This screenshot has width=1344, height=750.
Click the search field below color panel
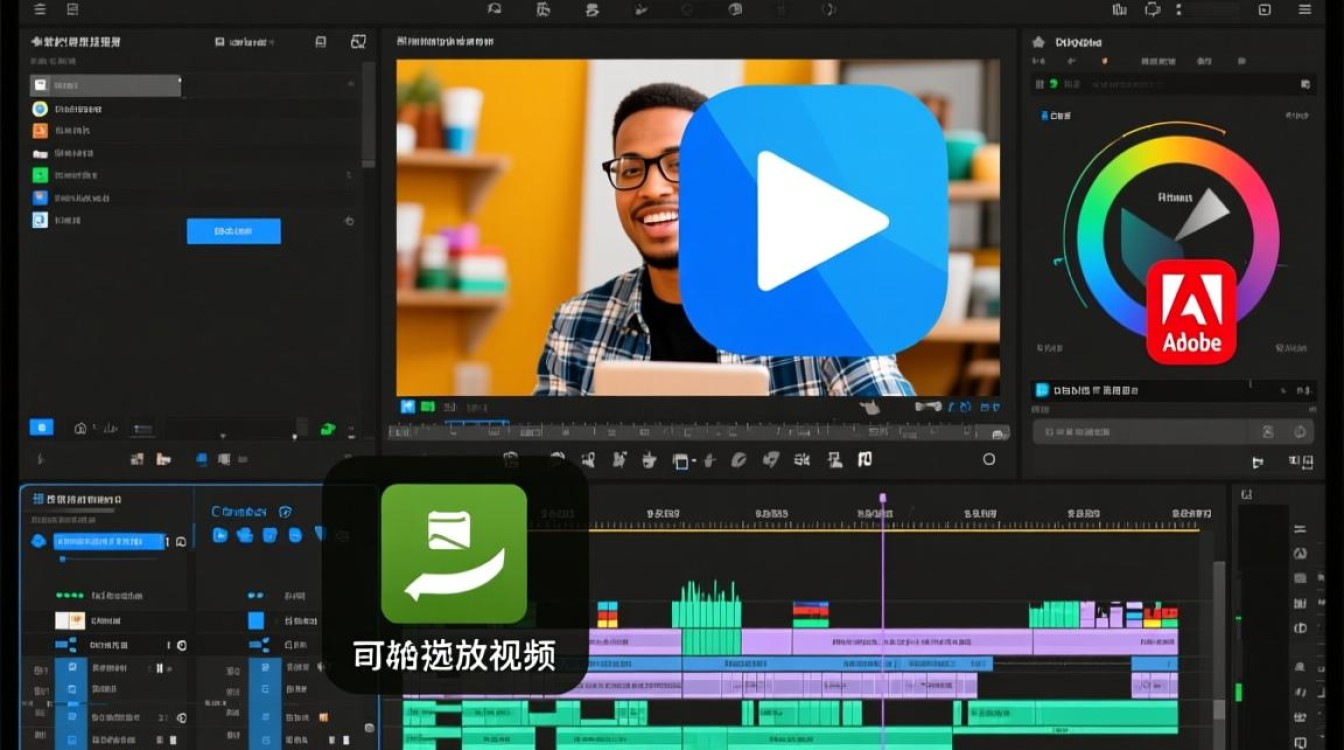coord(1172,432)
